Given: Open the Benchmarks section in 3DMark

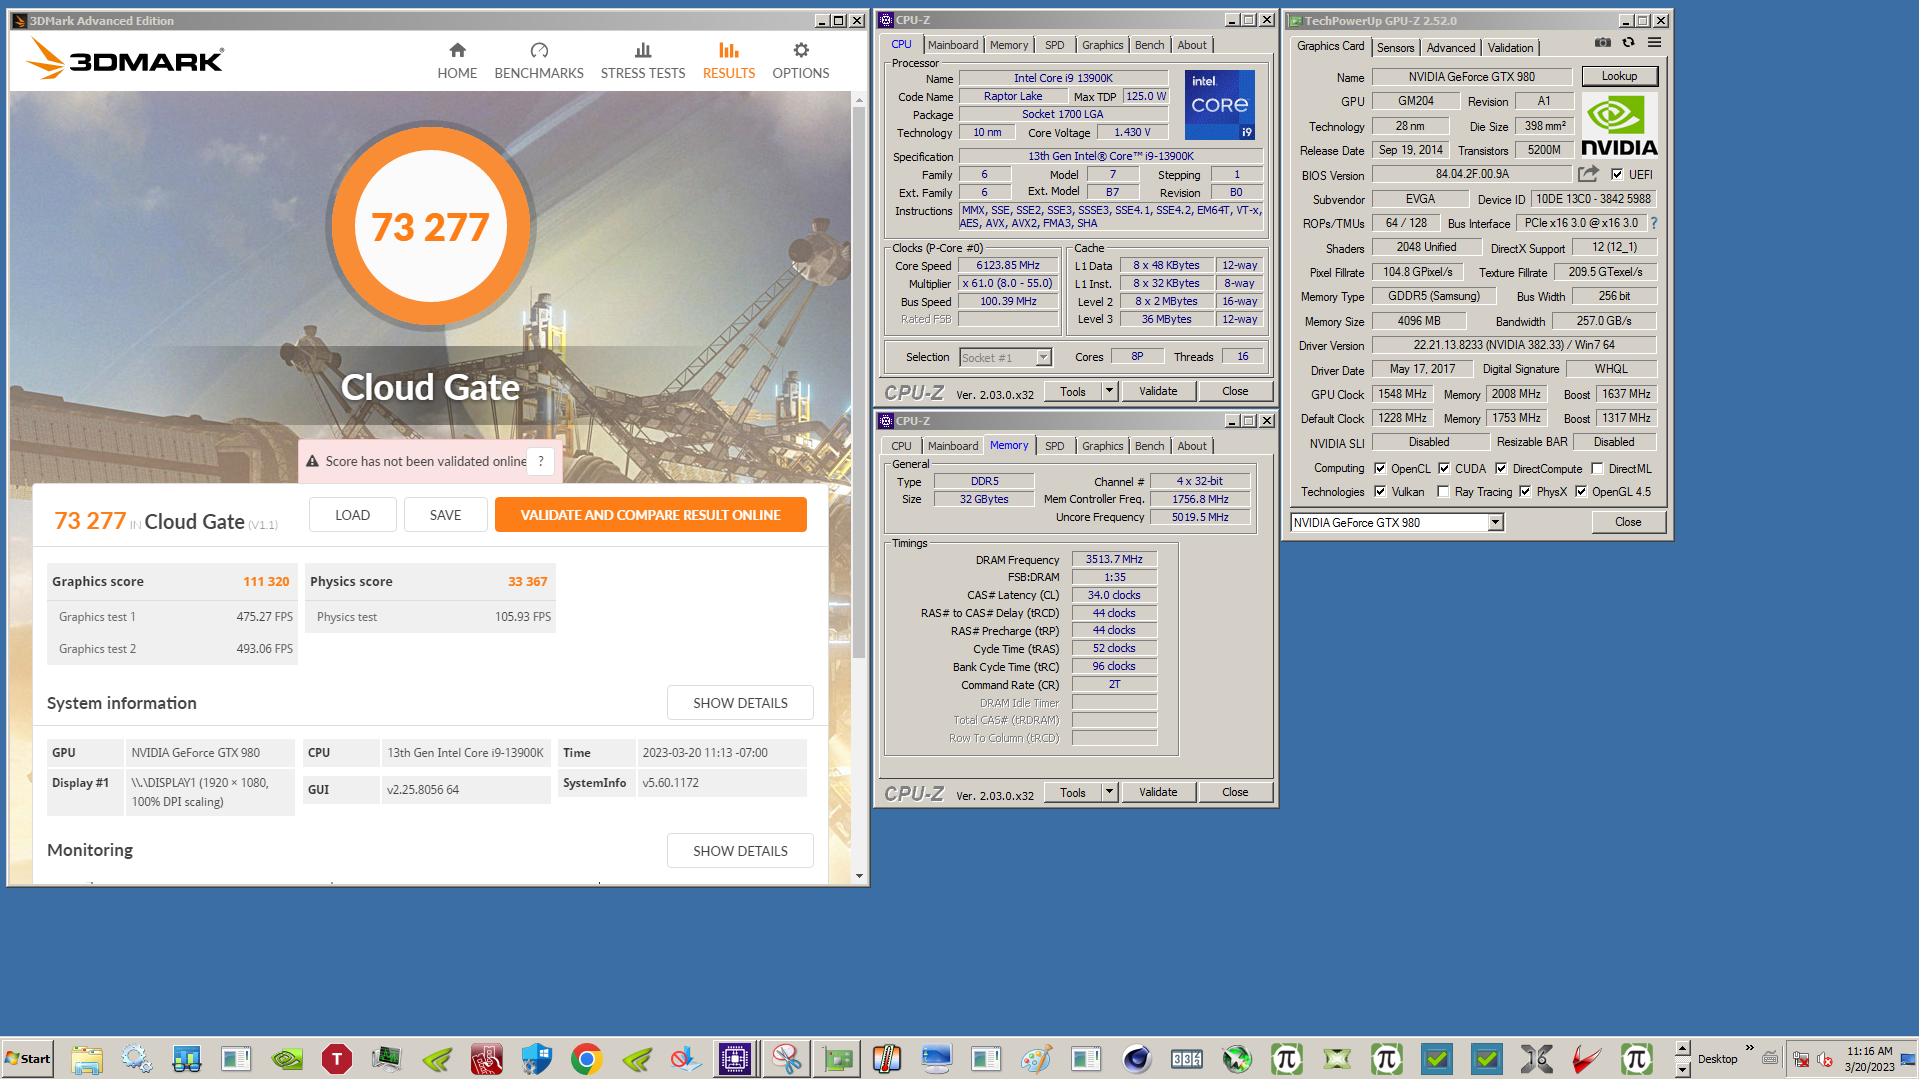Looking at the screenshot, I should (539, 61).
